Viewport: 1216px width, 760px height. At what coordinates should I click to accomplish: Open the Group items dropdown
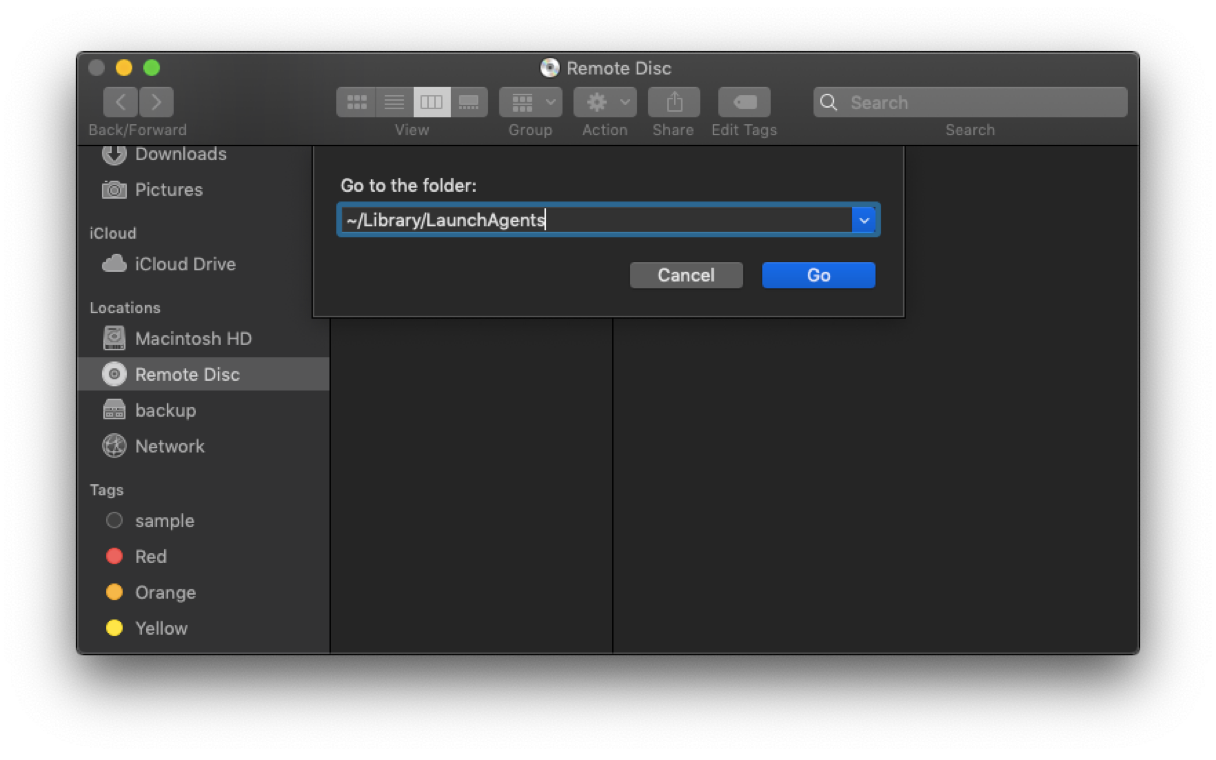tap(530, 102)
